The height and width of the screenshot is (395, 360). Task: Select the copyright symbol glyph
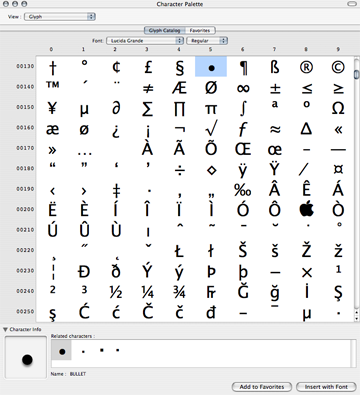[x=338, y=67]
